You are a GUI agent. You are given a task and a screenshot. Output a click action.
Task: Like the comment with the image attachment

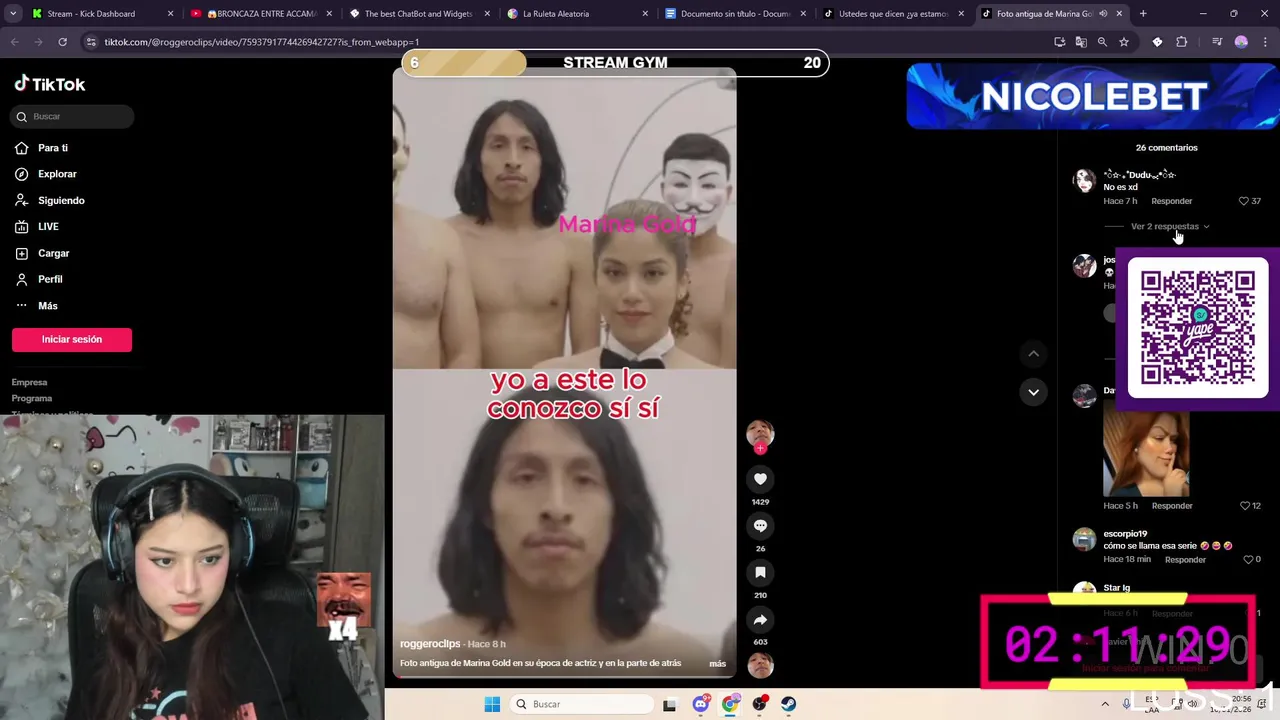(x=1243, y=506)
